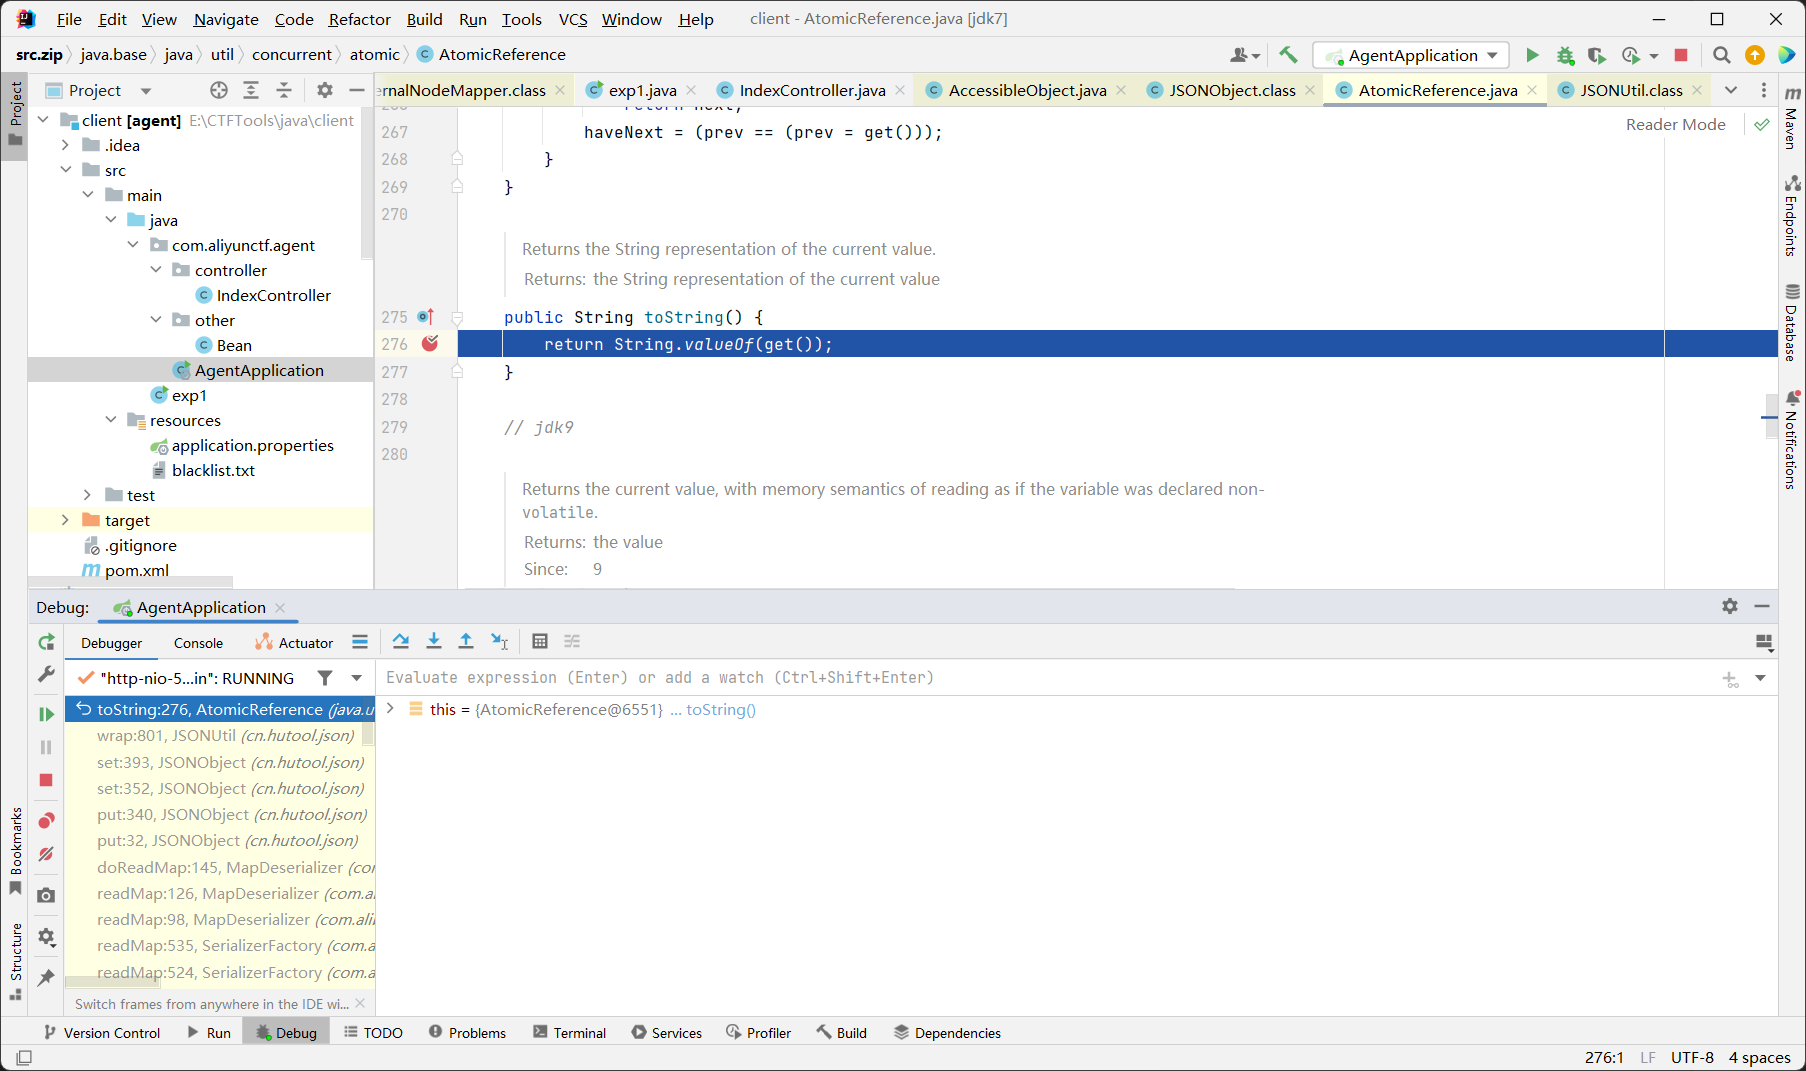Viewport: 1806px width, 1071px height.
Task: Show hidden editor tabs dropdown
Action: click(x=1731, y=90)
